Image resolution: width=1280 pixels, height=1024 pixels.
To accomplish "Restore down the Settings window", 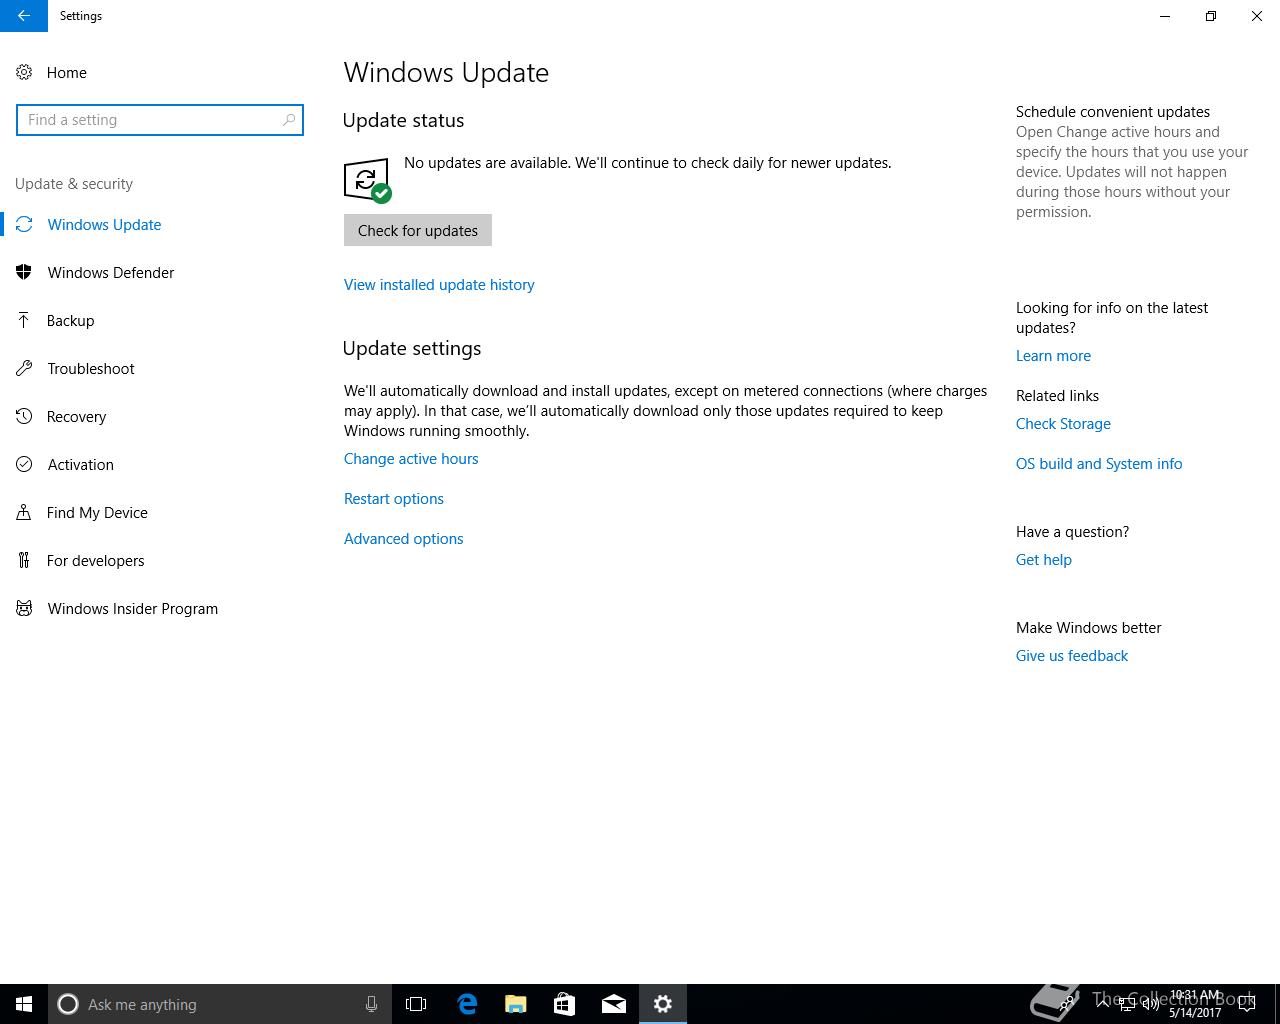I will (x=1211, y=16).
